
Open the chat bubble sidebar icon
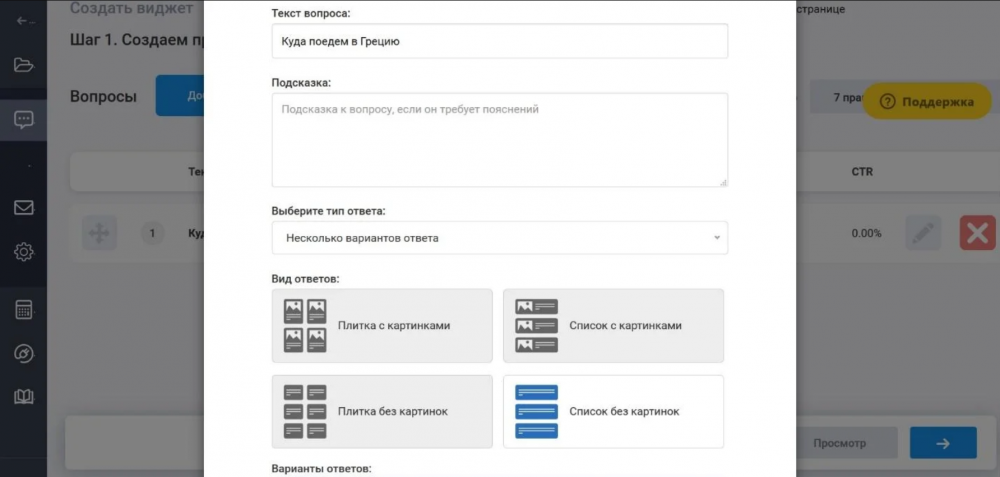point(24,120)
